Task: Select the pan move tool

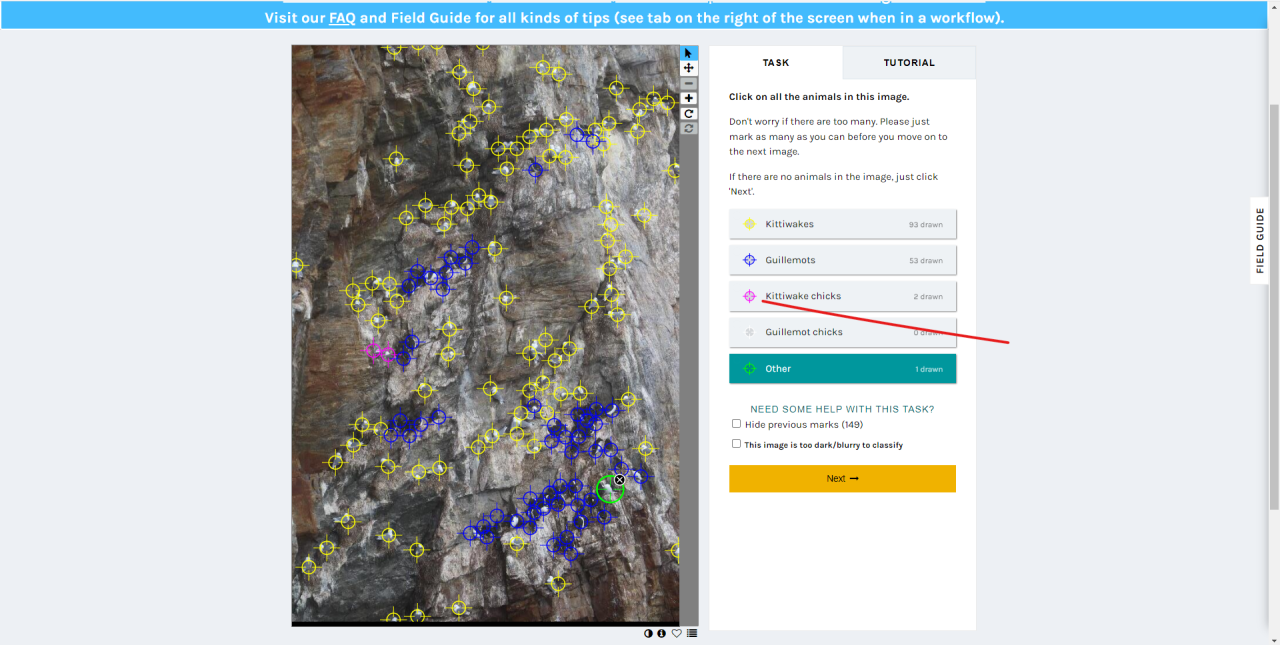Action: pyautogui.click(x=688, y=68)
